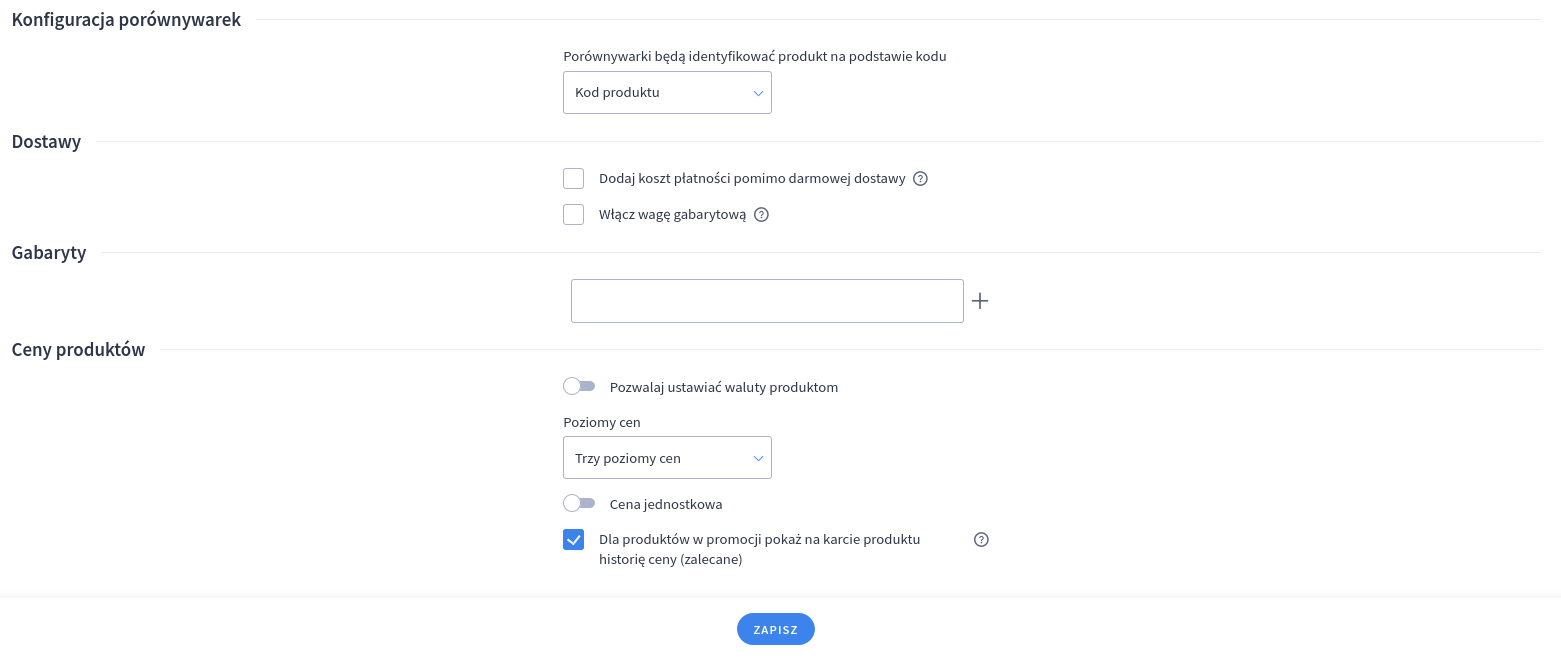
Task: Toggle Pozwalaj ustawiać waluty produktom switch
Action: point(579,387)
